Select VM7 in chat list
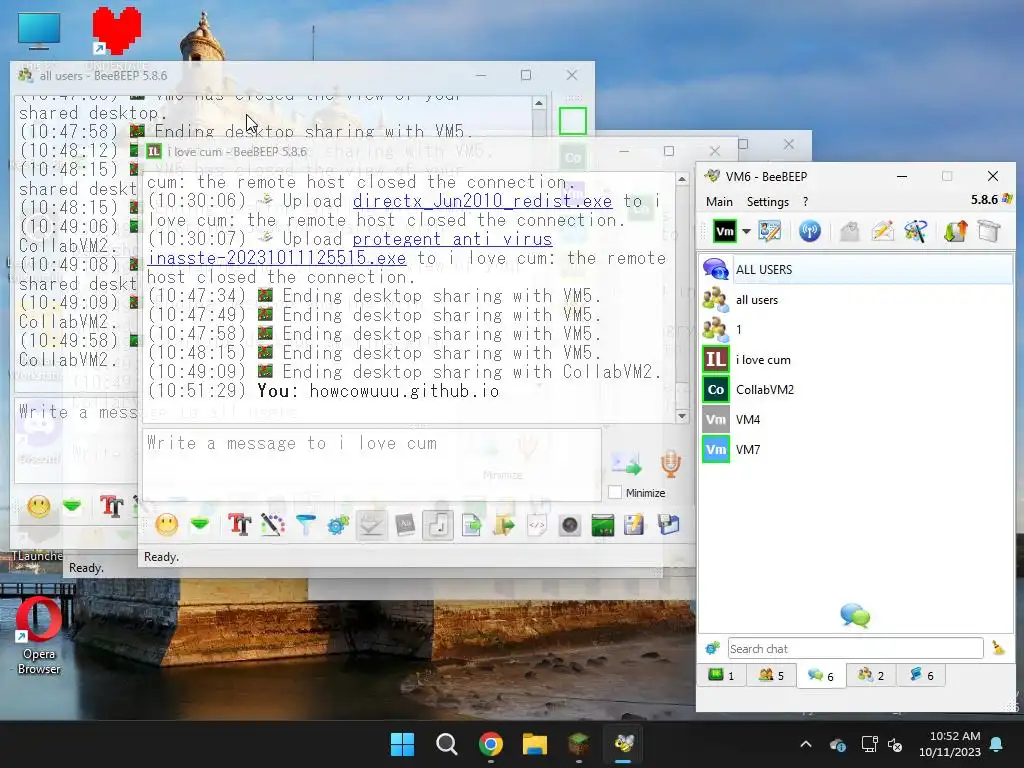The image size is (1024, 768). [856, 449]
